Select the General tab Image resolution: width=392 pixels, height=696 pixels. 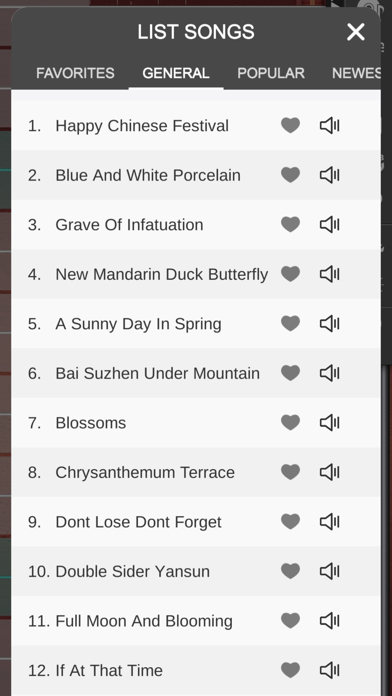tap(176, 73)
